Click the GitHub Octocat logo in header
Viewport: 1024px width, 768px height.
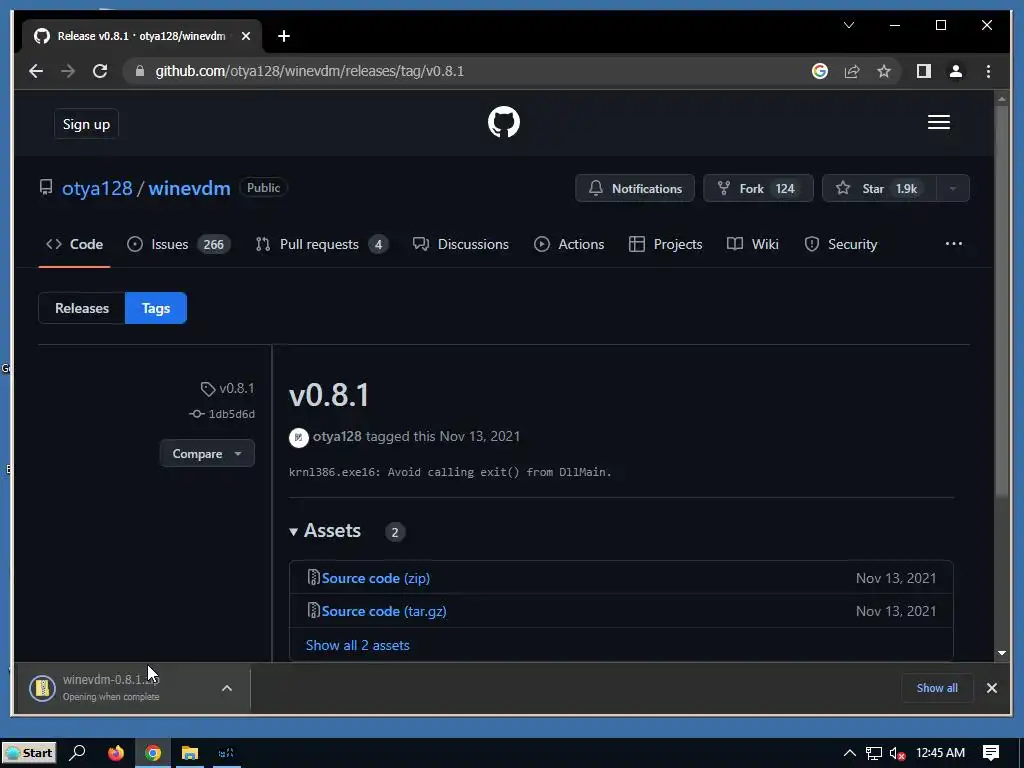[504, 122]
